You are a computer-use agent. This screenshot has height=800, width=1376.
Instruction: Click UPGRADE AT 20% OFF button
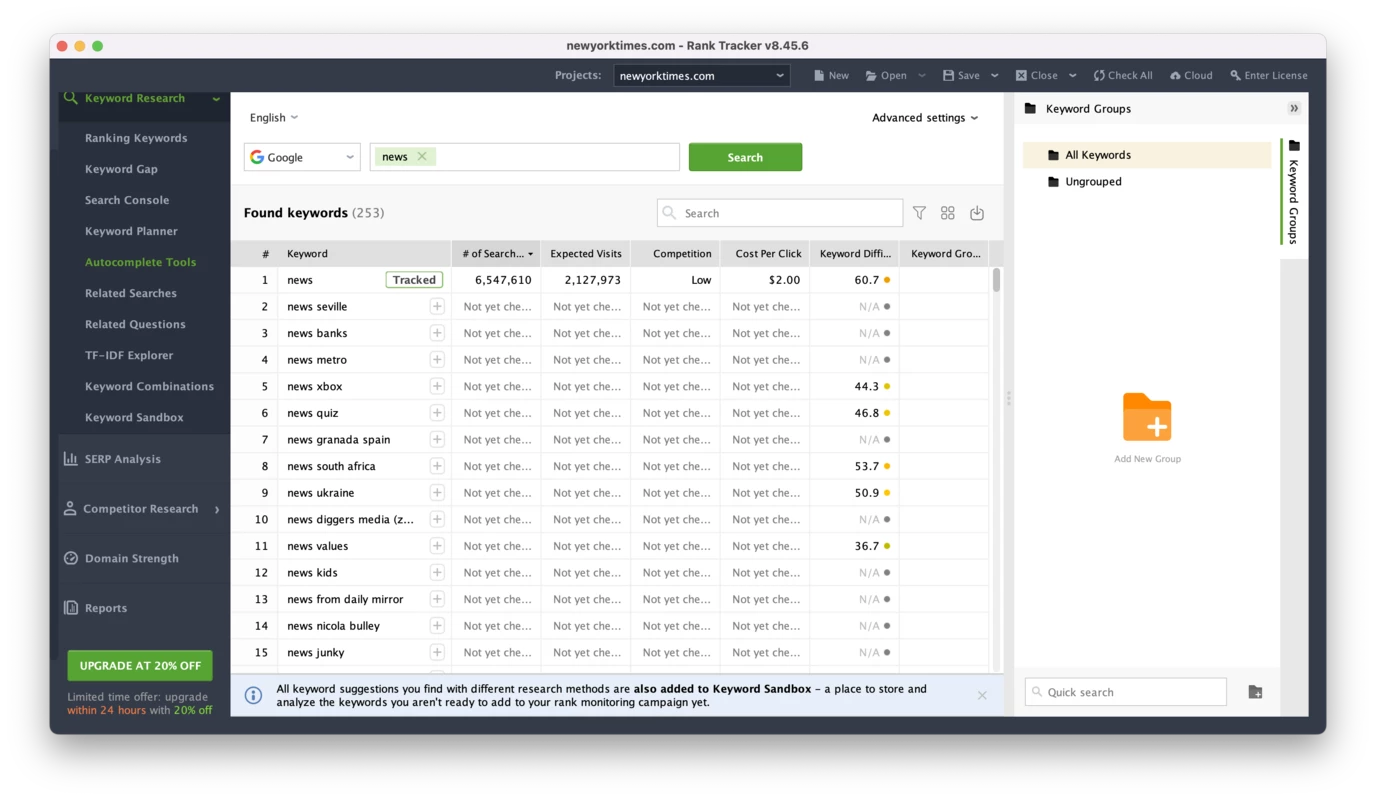pos(140,665)
